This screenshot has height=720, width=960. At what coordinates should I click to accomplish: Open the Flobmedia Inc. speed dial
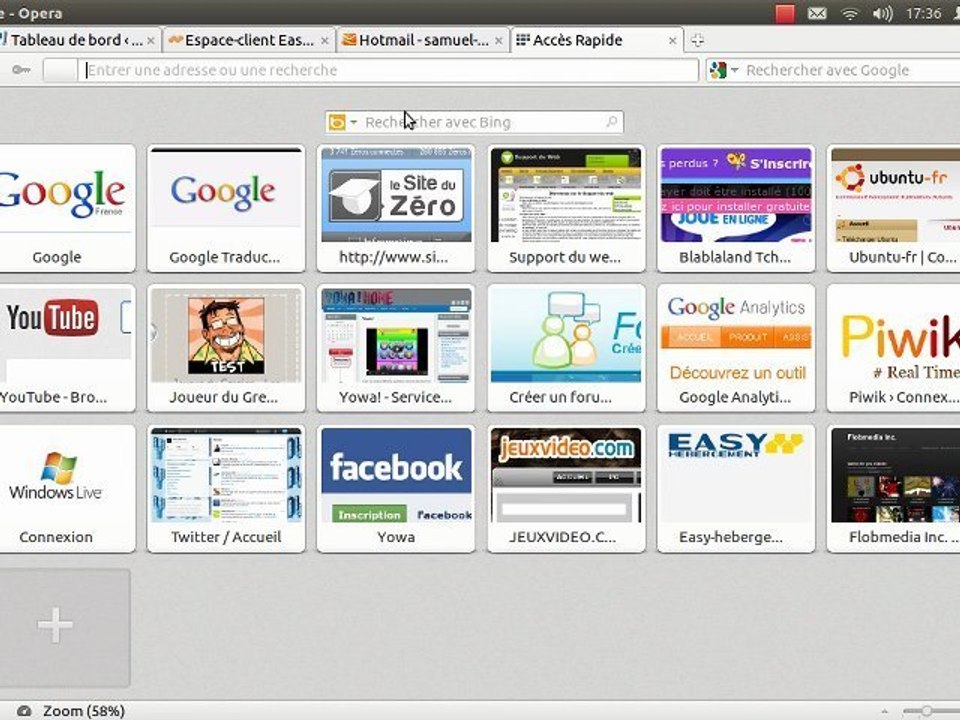click(x=894, y=489)
